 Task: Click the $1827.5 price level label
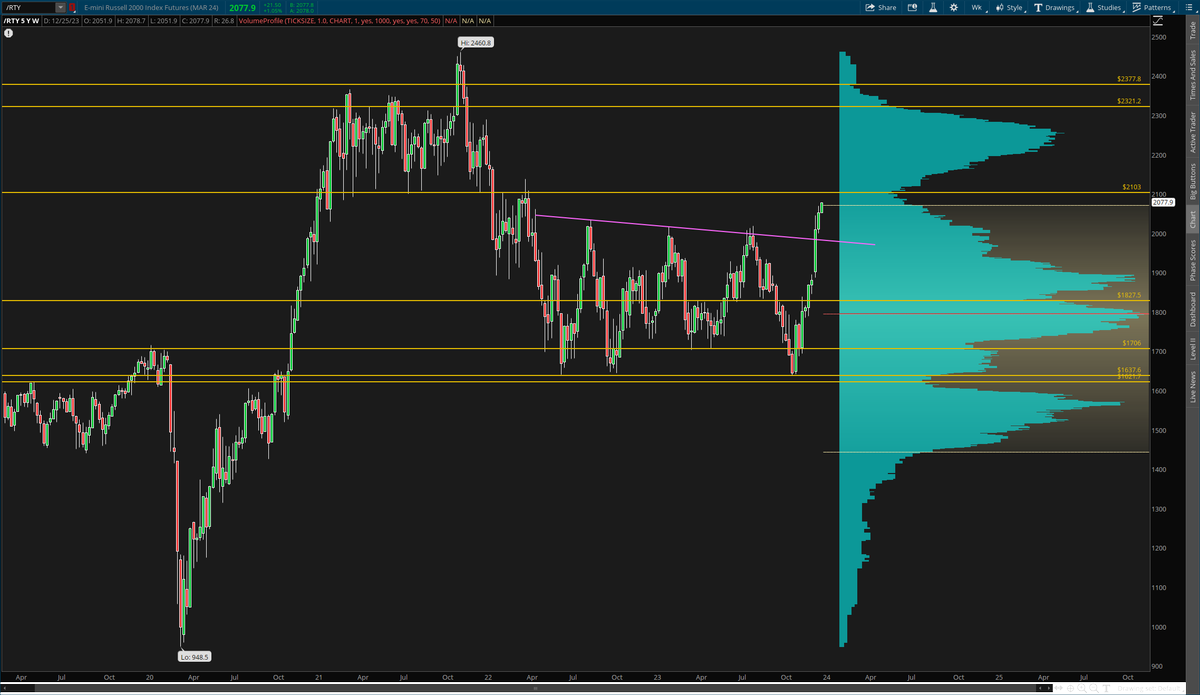point(1129,295)
